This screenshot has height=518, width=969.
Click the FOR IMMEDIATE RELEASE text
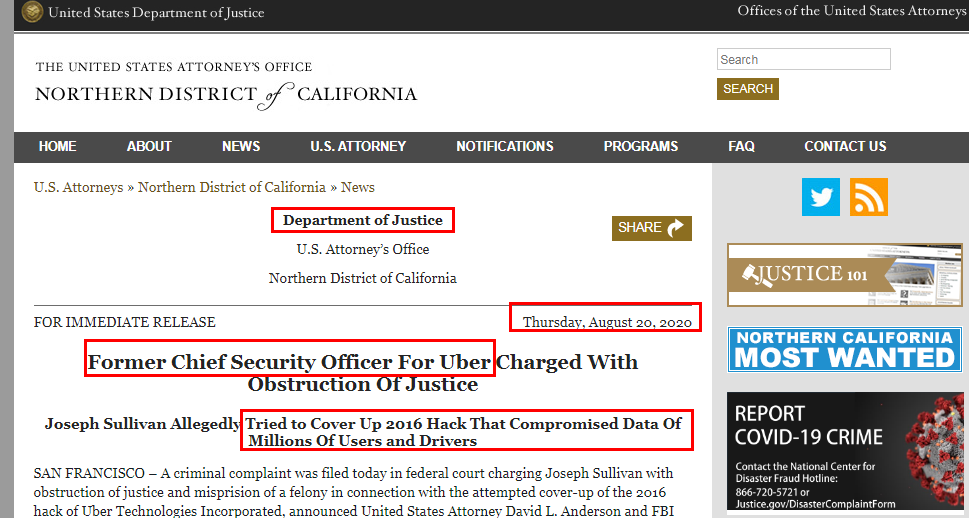[124, 322]
